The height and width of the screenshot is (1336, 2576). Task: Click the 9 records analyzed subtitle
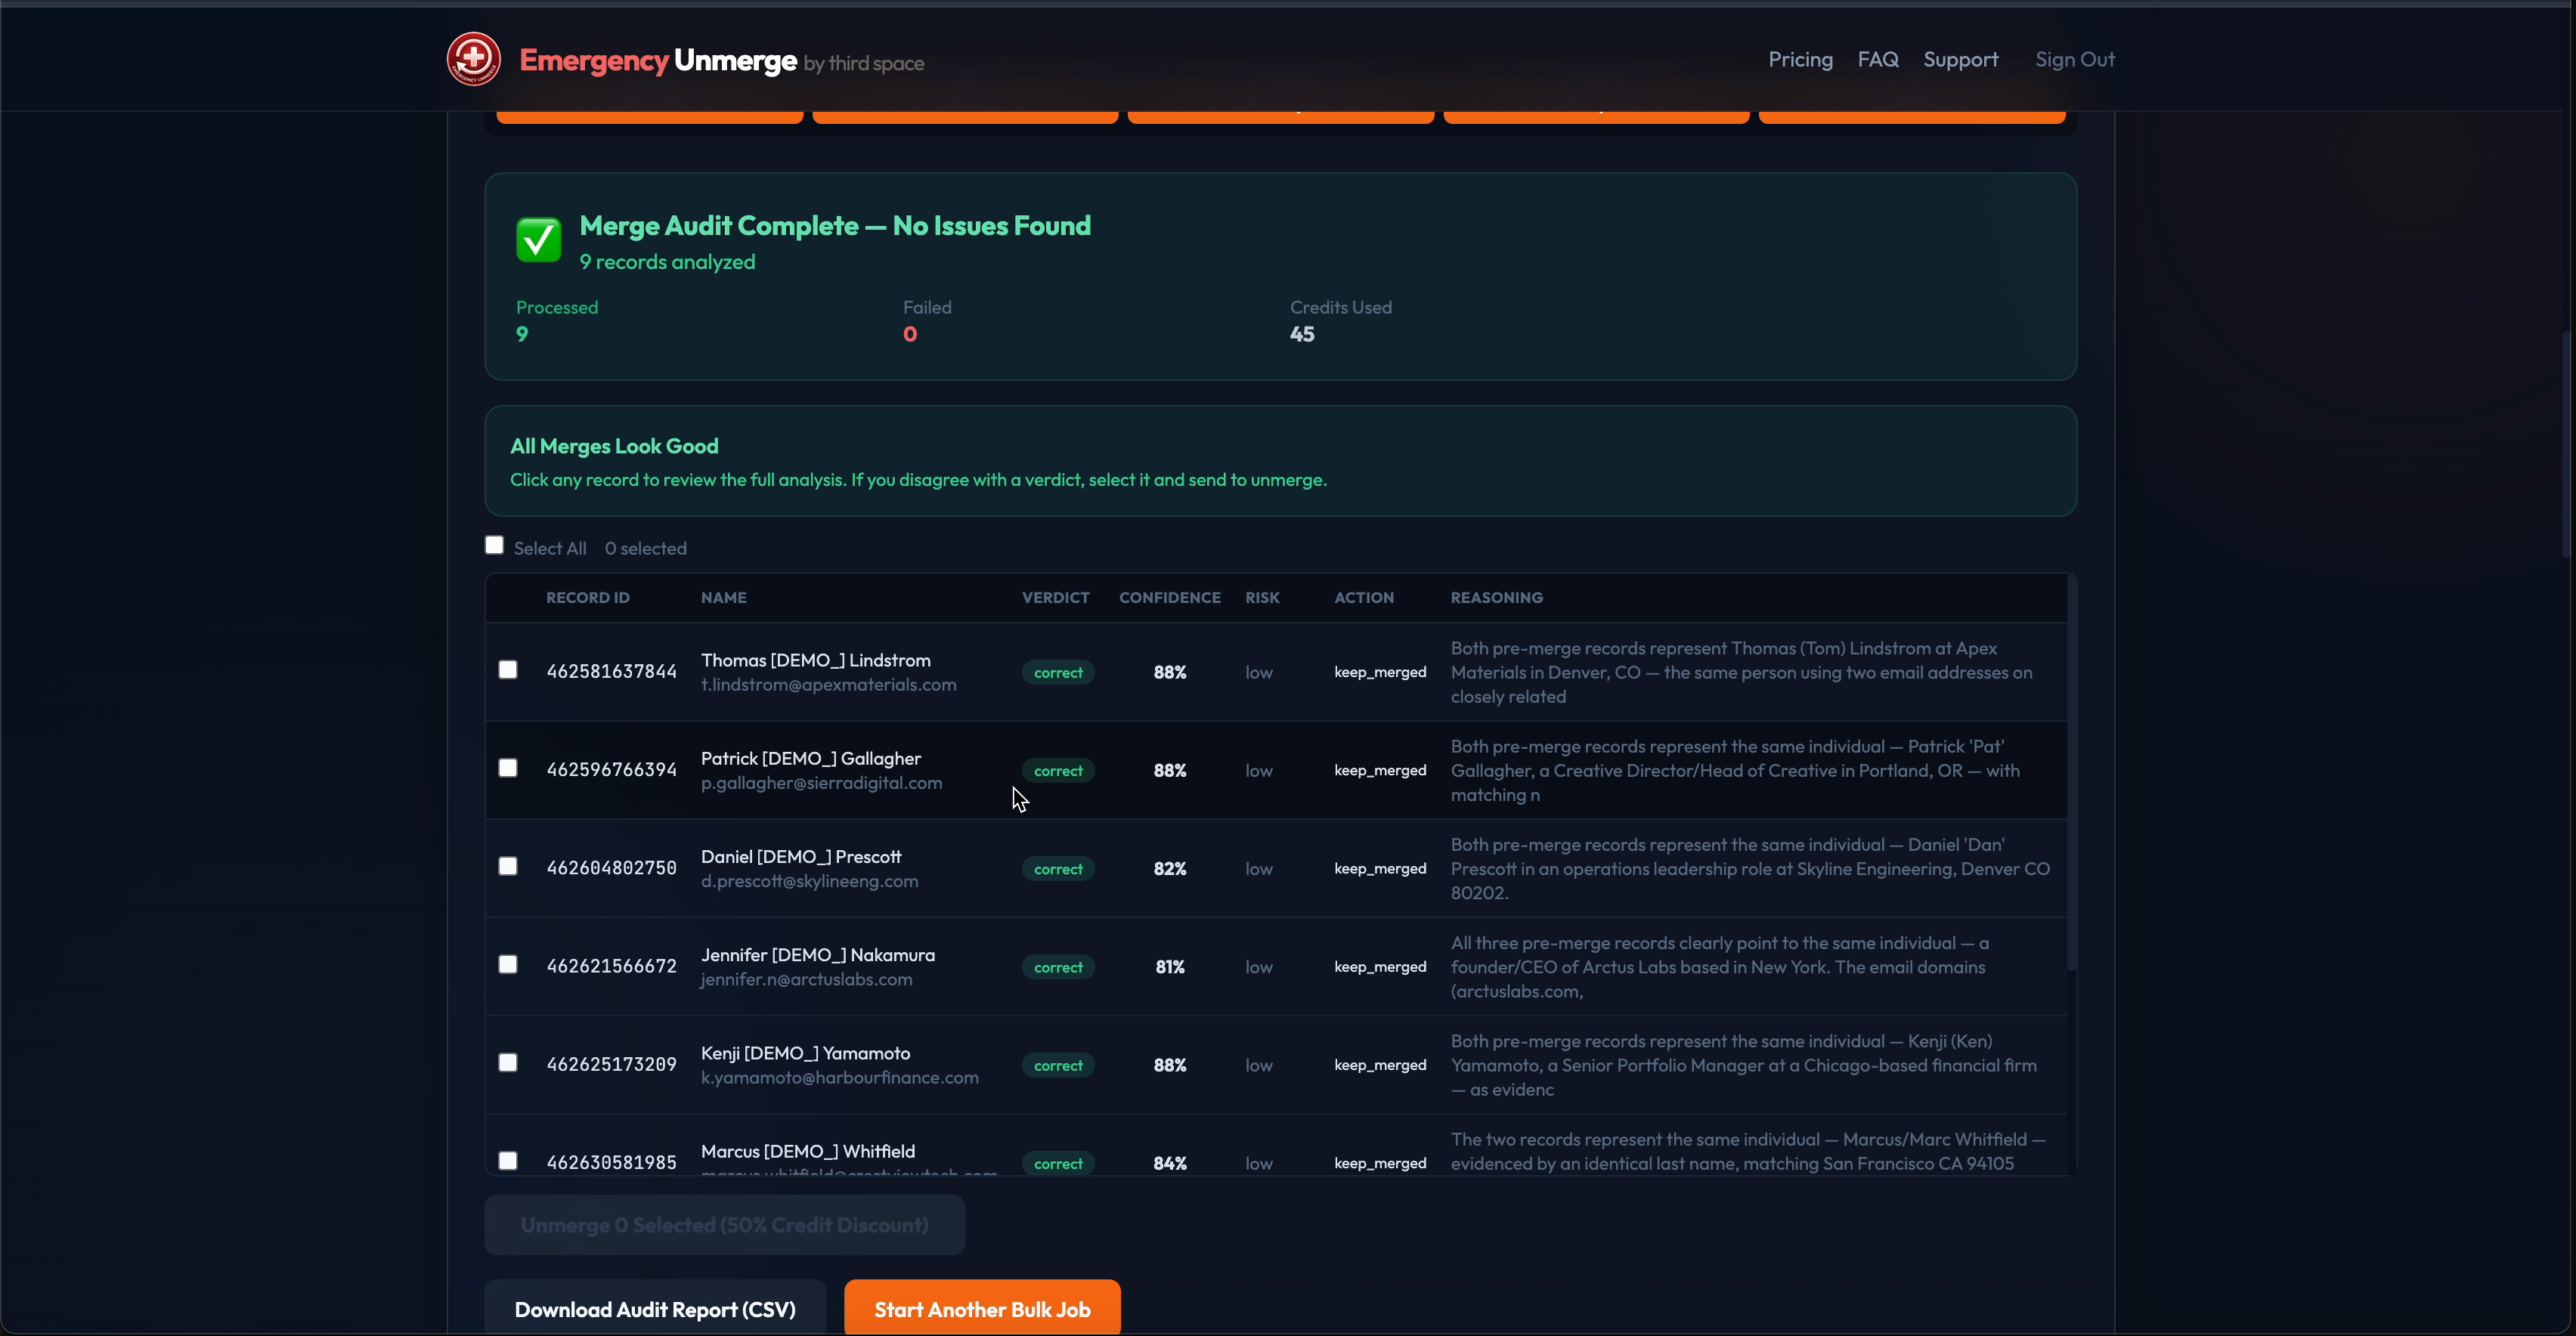[x=667, y=262]
